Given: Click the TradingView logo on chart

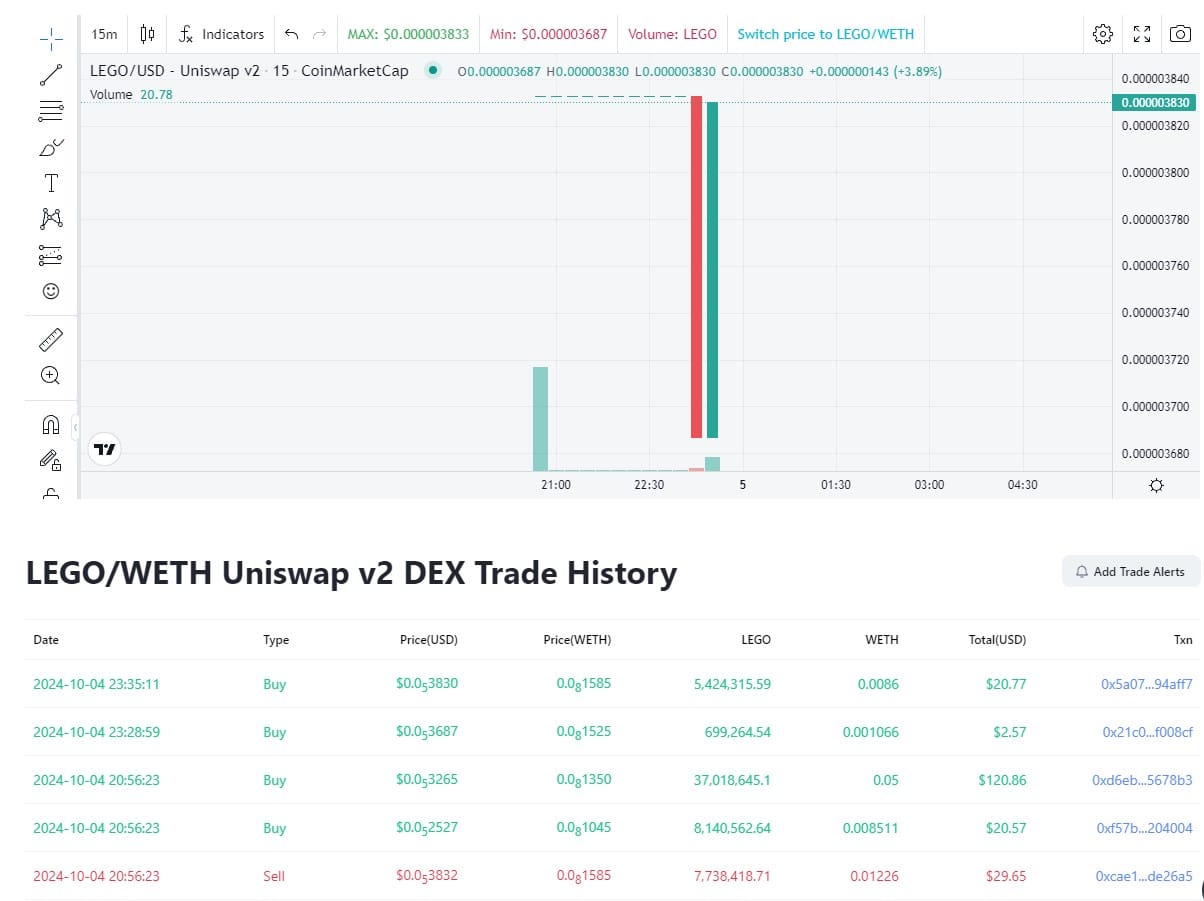Looking at the screenshot, I should pyautogui.click(x=104, y=450).
